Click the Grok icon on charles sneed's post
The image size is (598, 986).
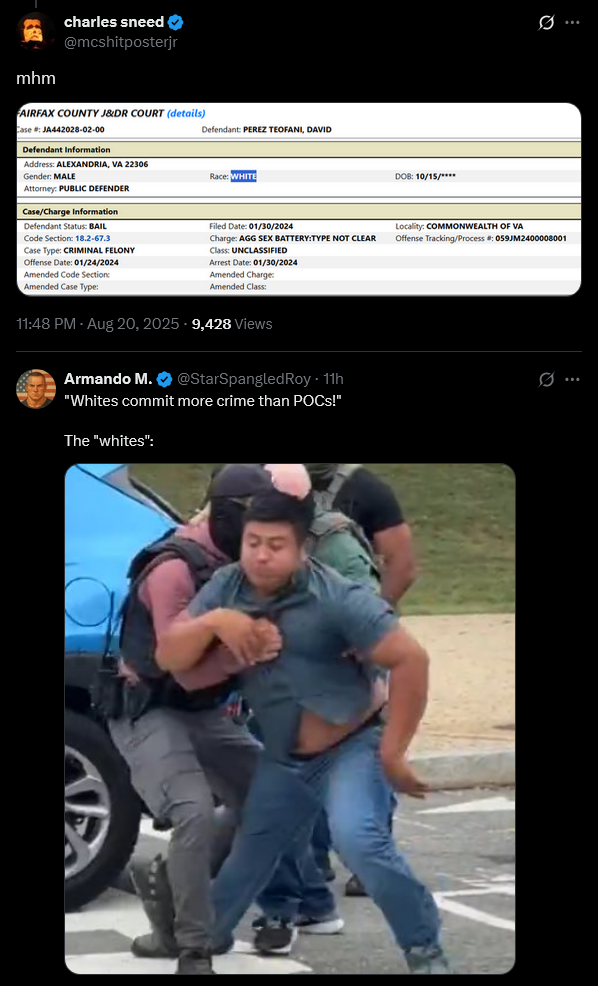coord(546,23)
